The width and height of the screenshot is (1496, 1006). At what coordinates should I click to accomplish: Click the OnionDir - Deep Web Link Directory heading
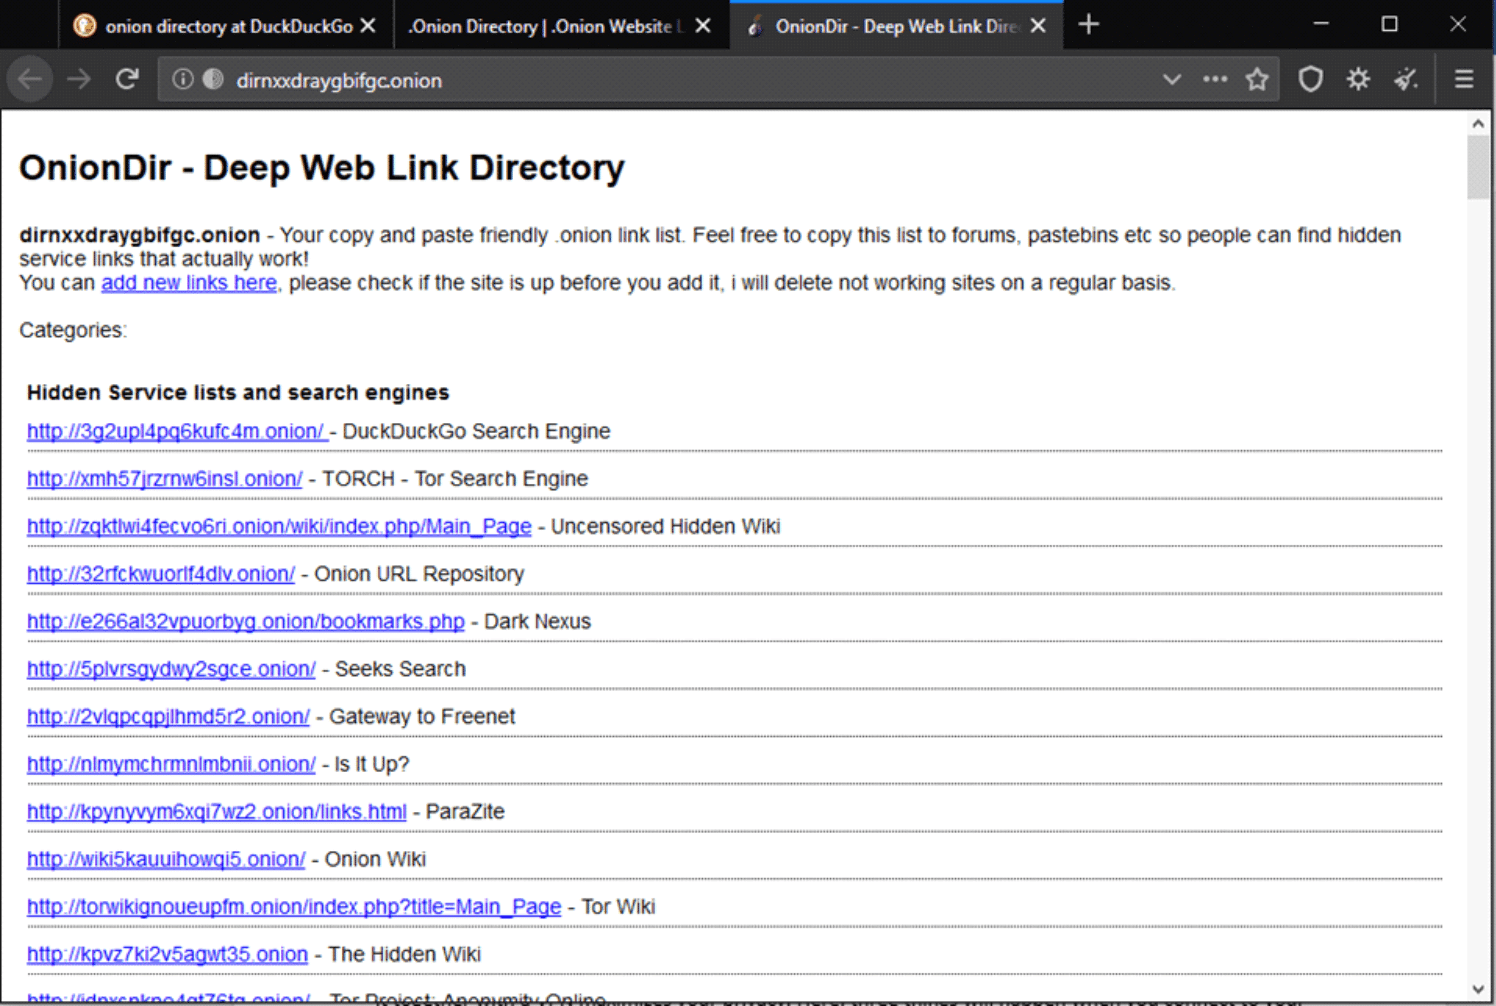coord(322,167)
